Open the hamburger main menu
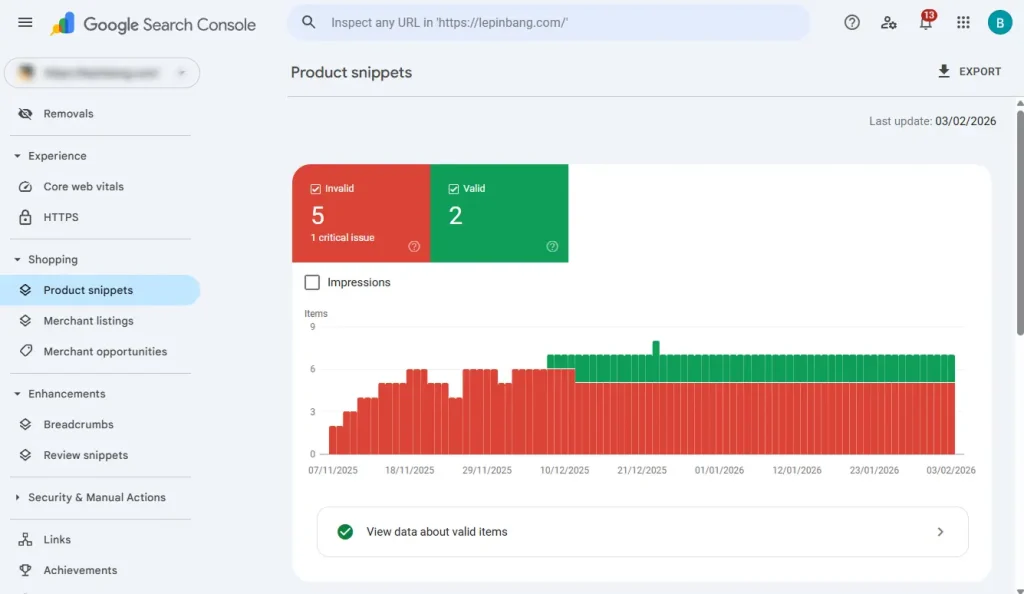The width and height of the screenshot is (1024, 594). click(25, 23)
